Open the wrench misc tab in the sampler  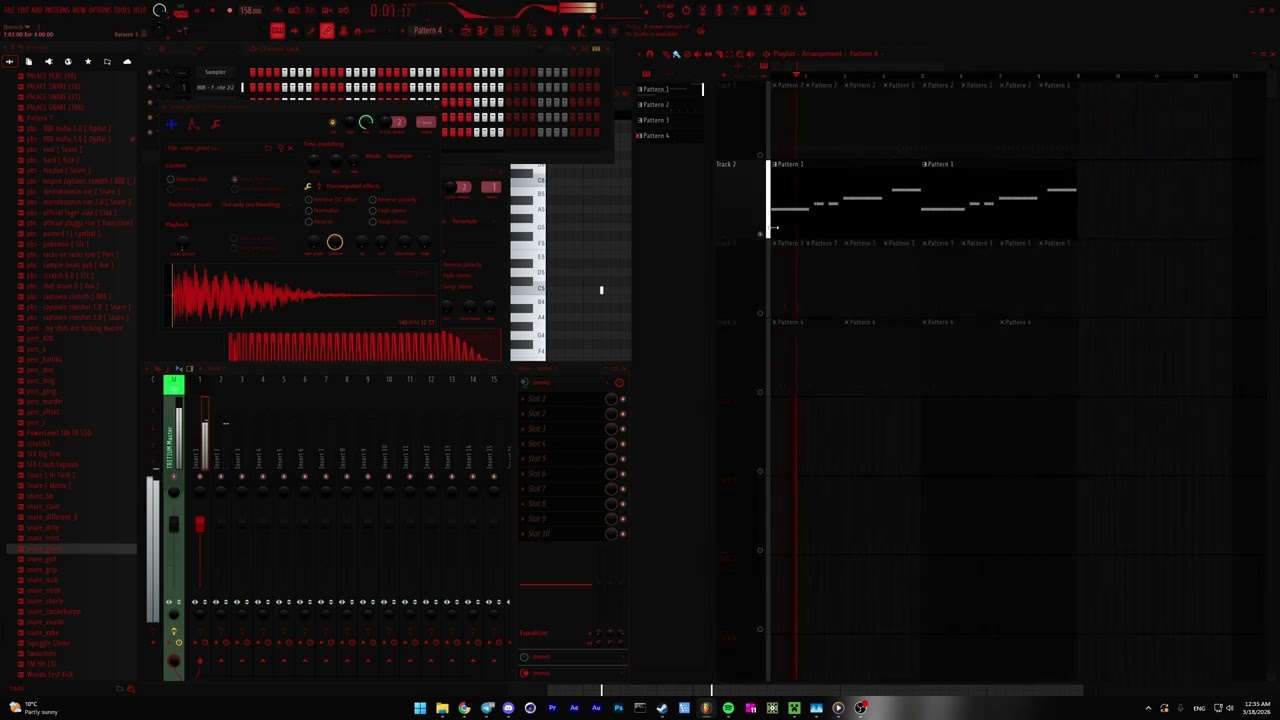(215, 124)
